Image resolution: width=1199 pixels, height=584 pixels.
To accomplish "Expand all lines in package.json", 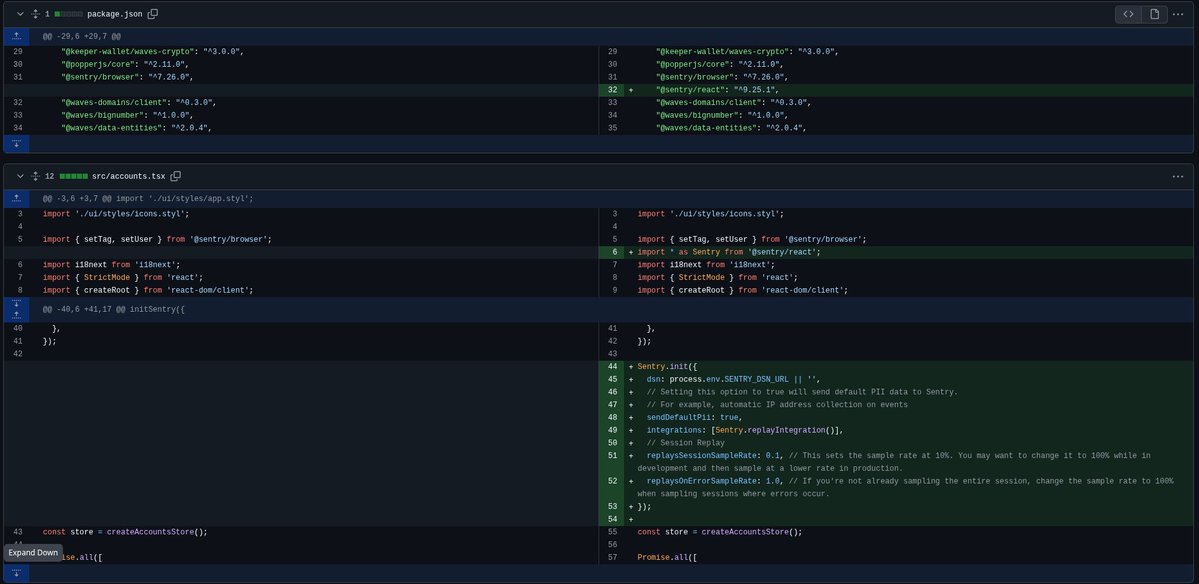I will 35,14.
